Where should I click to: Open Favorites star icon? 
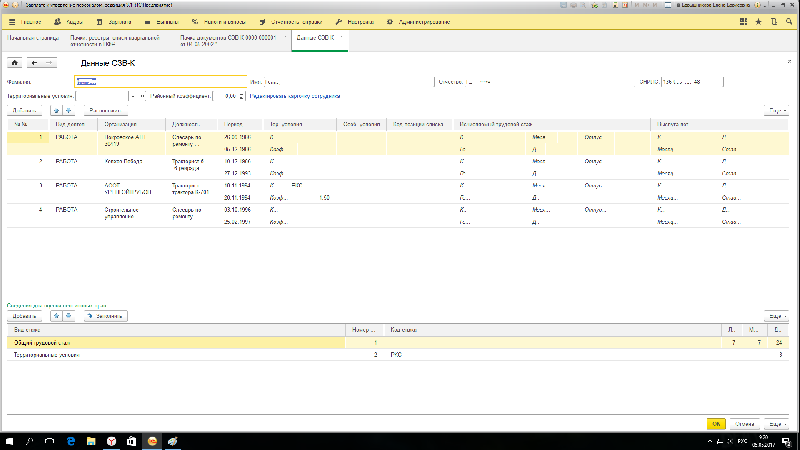[x=759, y=21]
